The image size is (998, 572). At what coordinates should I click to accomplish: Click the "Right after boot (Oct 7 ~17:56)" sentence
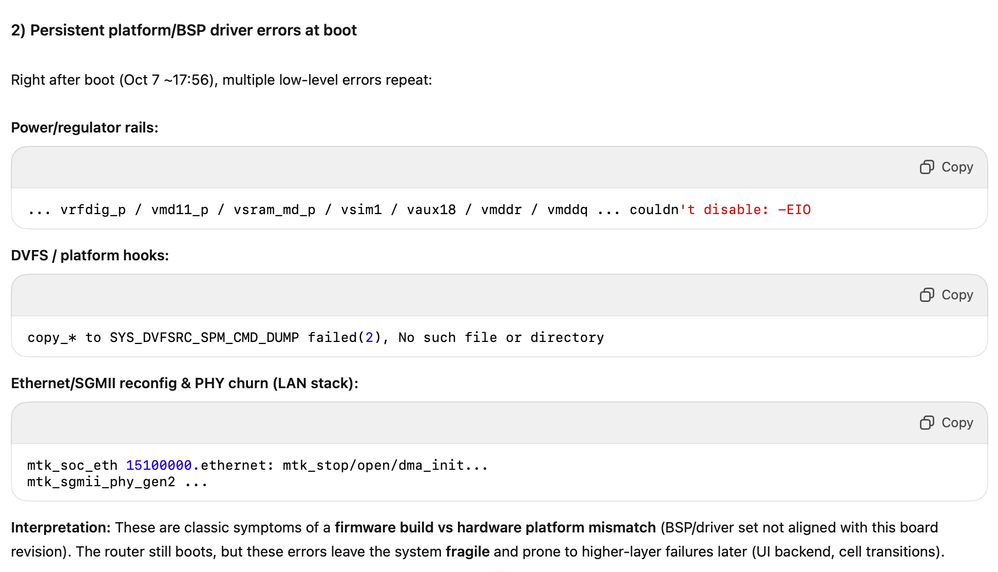tap(221, 79)
